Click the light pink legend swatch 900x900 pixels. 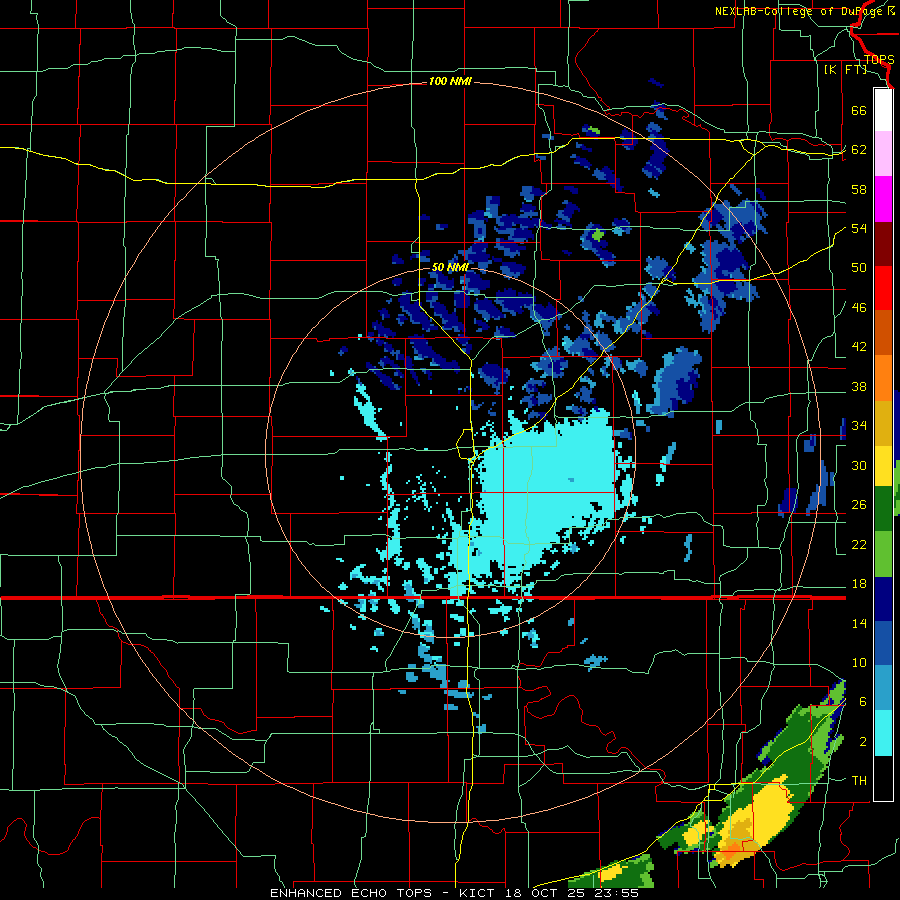(883, 154)
